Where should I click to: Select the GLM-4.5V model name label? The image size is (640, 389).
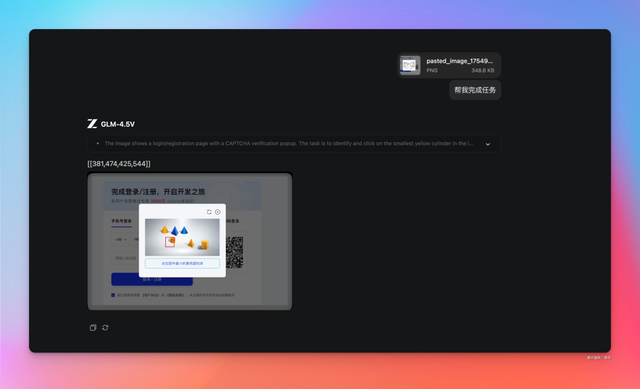click(x=118, y=124)
